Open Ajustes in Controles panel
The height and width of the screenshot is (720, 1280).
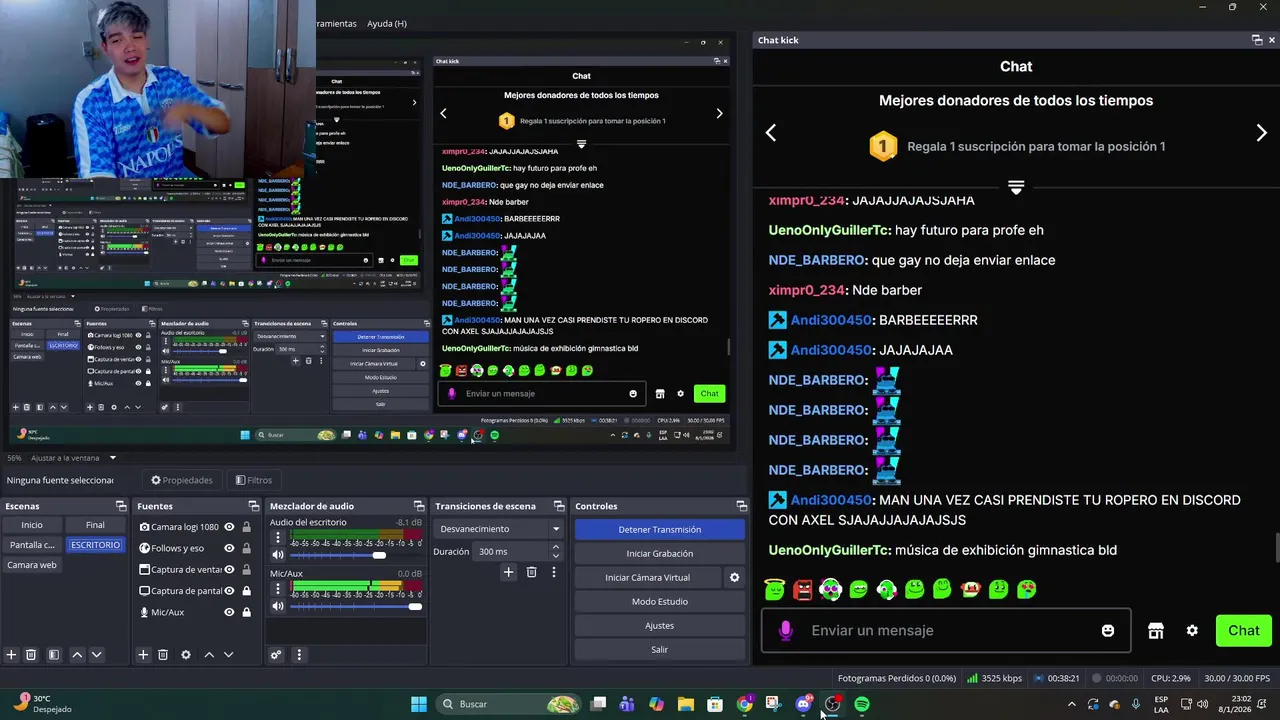pyautogui.click(x=660, y=625)
